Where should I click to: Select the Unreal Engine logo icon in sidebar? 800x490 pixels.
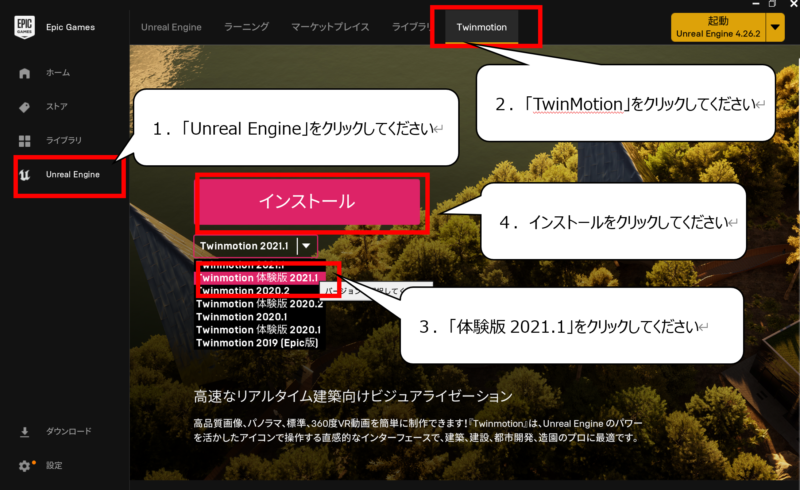[24, 175]
